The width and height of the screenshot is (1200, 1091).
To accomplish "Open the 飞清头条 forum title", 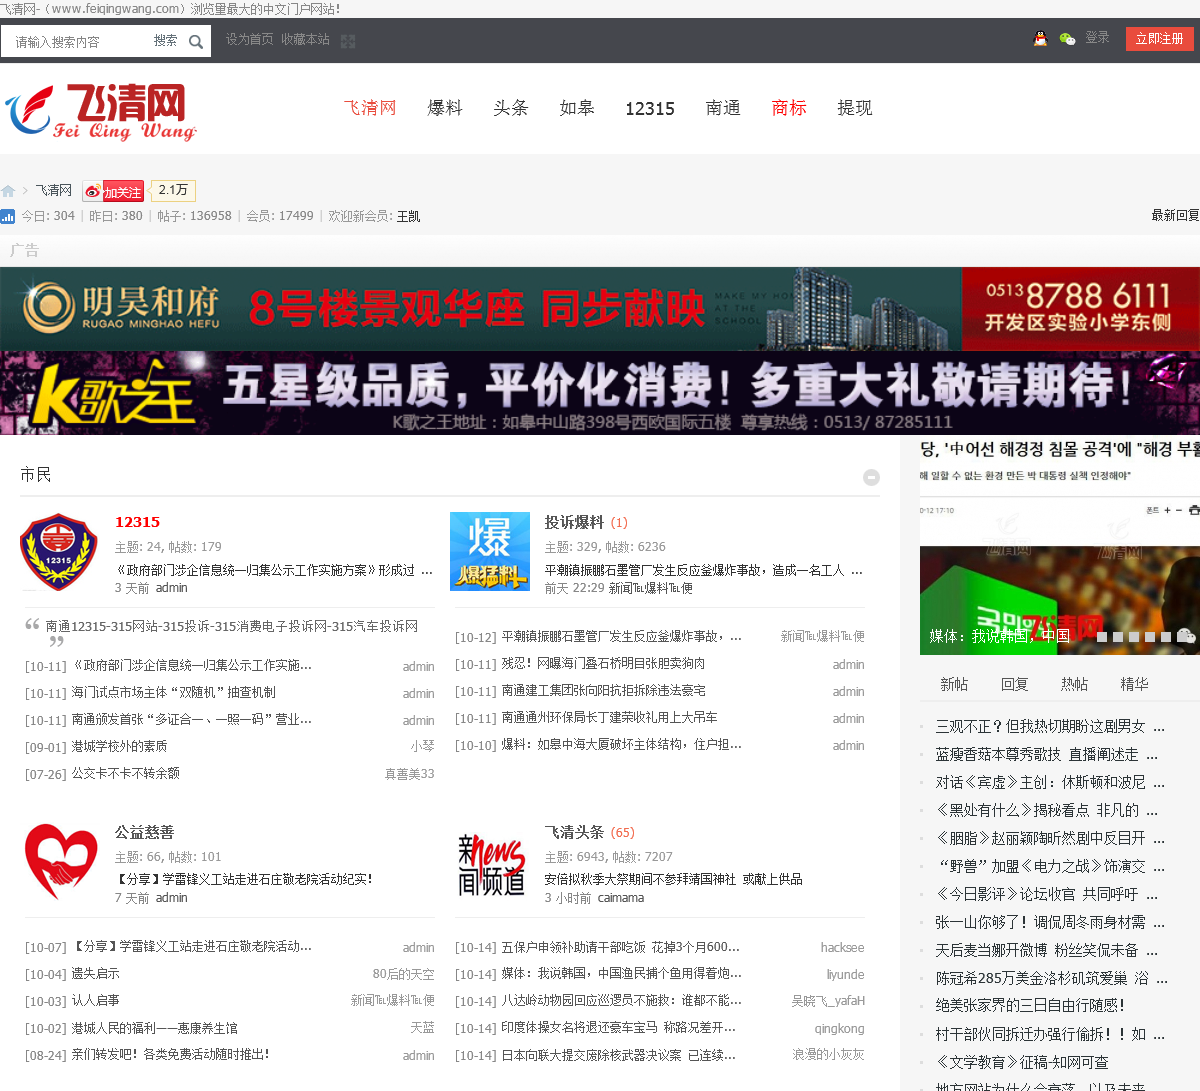I will click(x=574, y=832).
